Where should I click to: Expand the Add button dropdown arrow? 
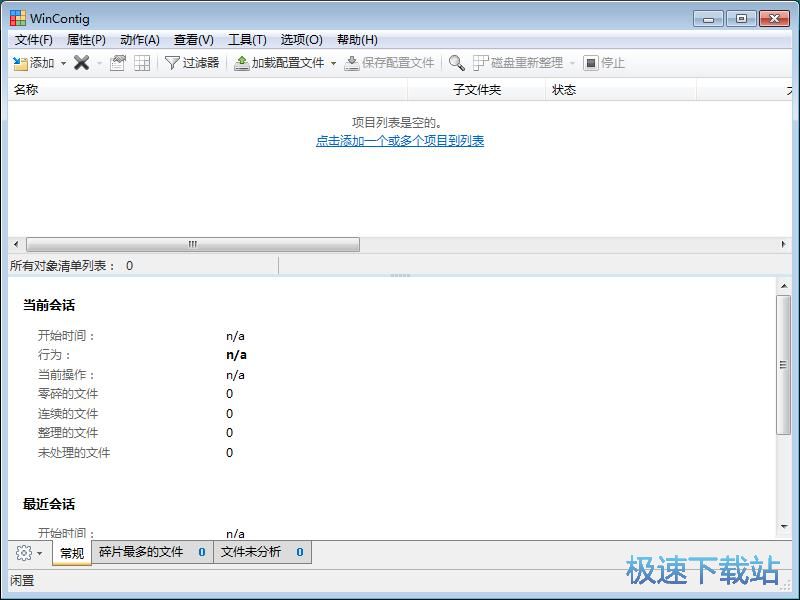[62, 63]
